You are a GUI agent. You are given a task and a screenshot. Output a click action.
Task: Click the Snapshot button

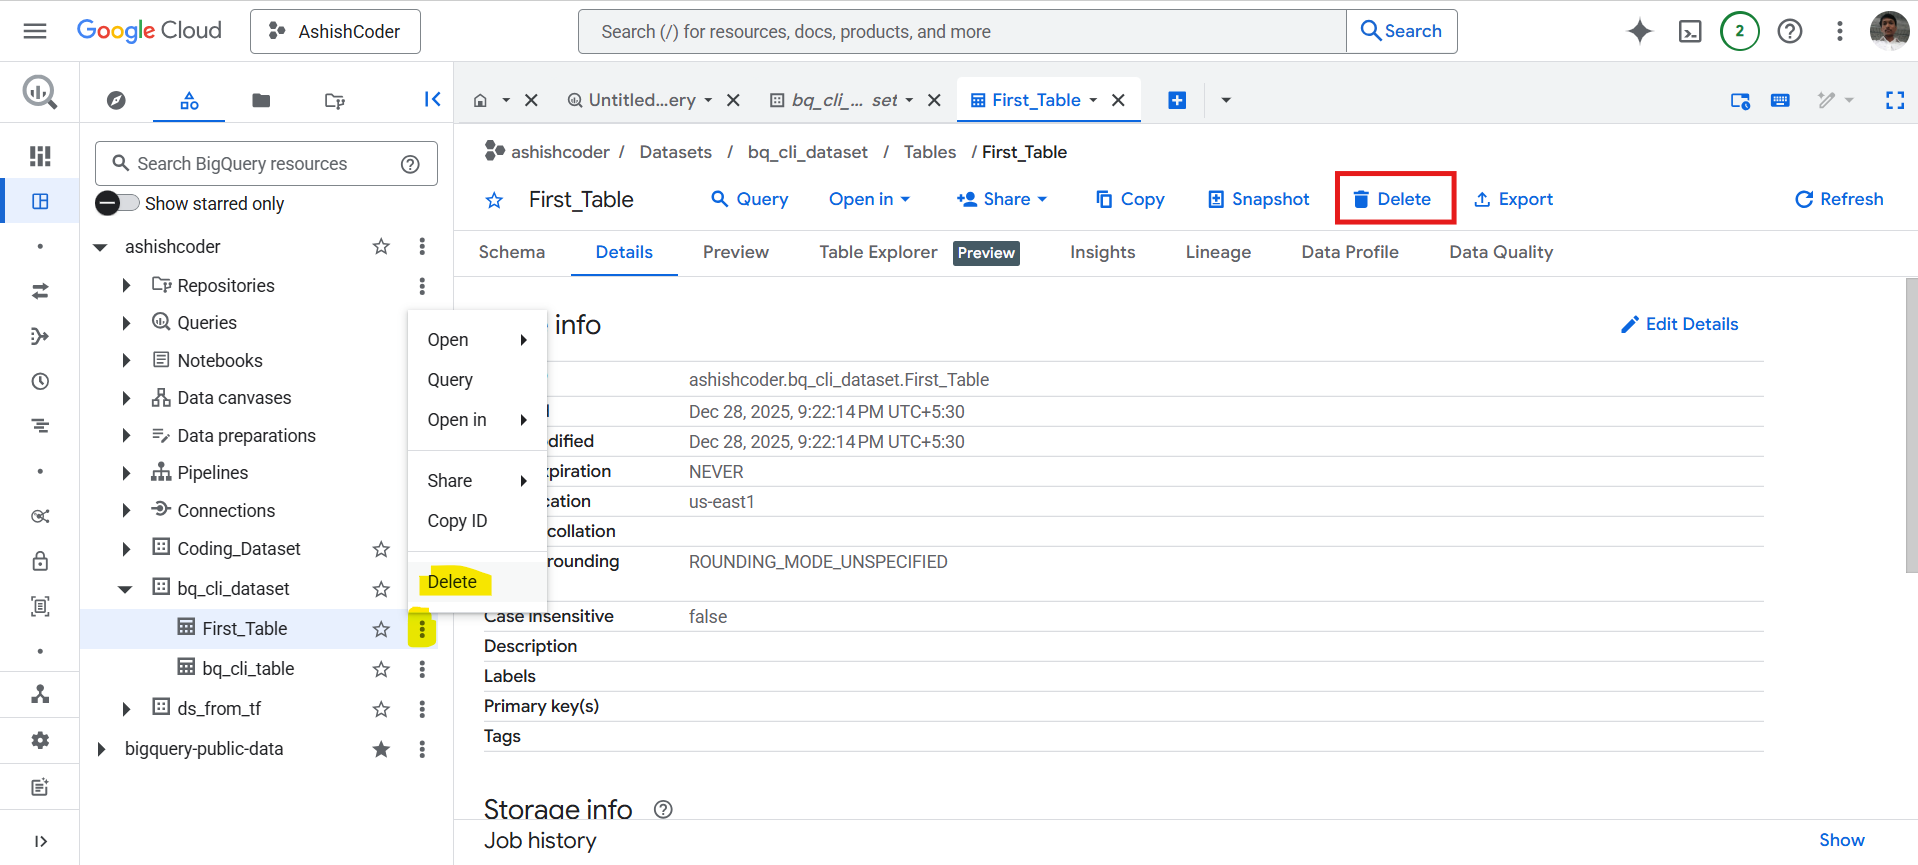[x=1259, y=199]
